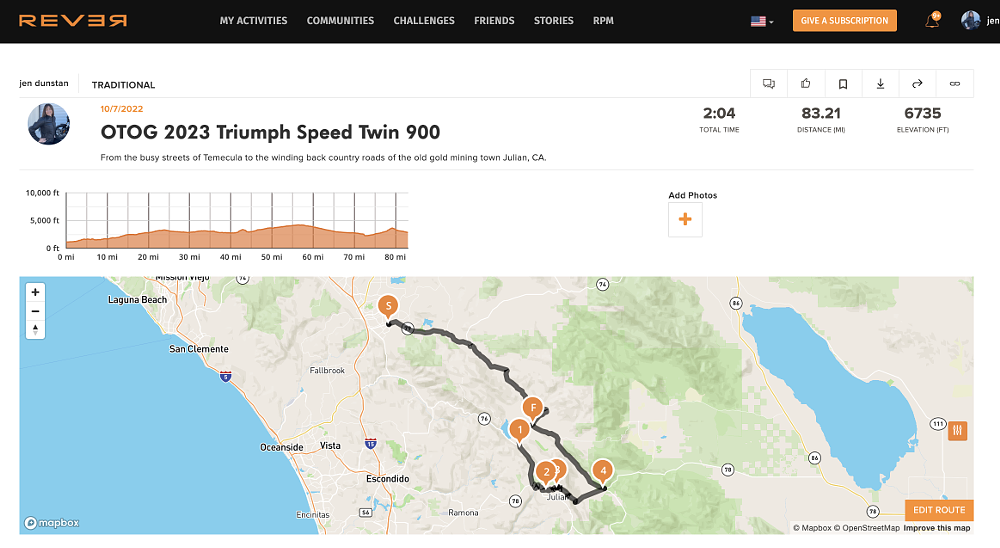Click the ride description text about Temecula
1000x548 pixels.
(323, 158)
